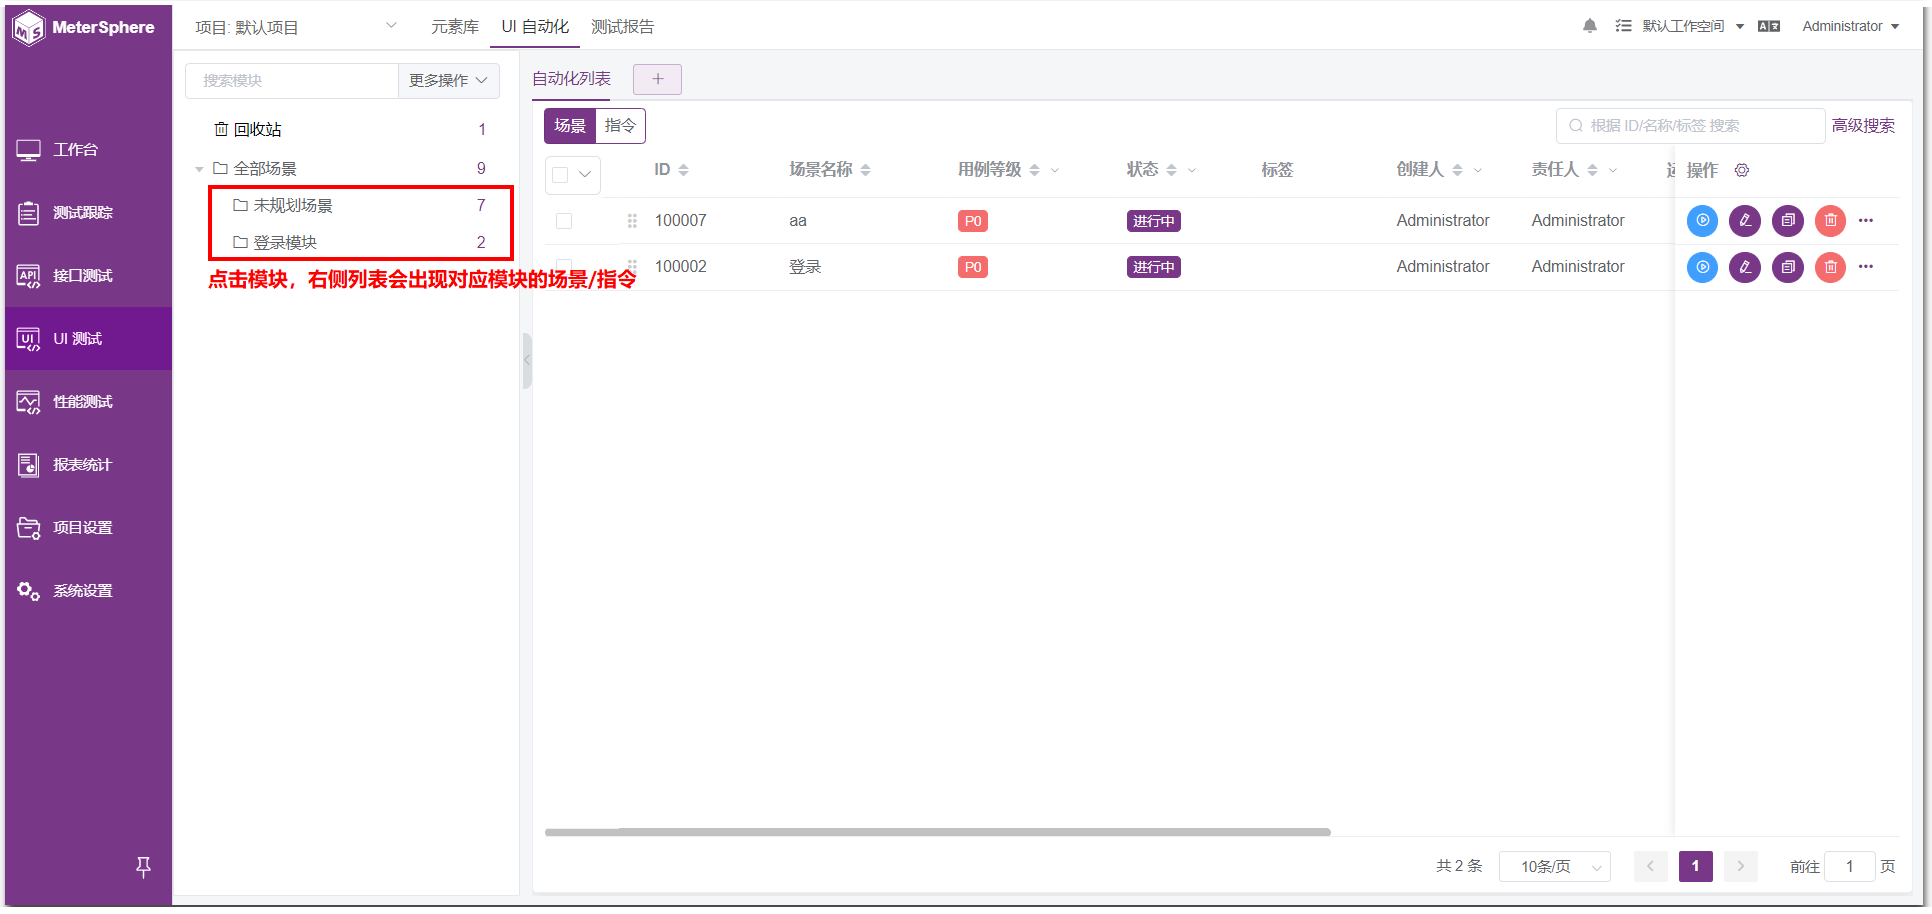Edit scenario 100002 using the pencil icon

tap(1744, 267)
